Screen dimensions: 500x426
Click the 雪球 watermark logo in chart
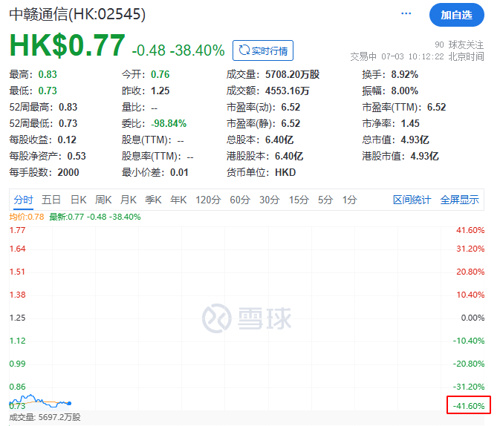pyautogui.click(x=247, y=318)
